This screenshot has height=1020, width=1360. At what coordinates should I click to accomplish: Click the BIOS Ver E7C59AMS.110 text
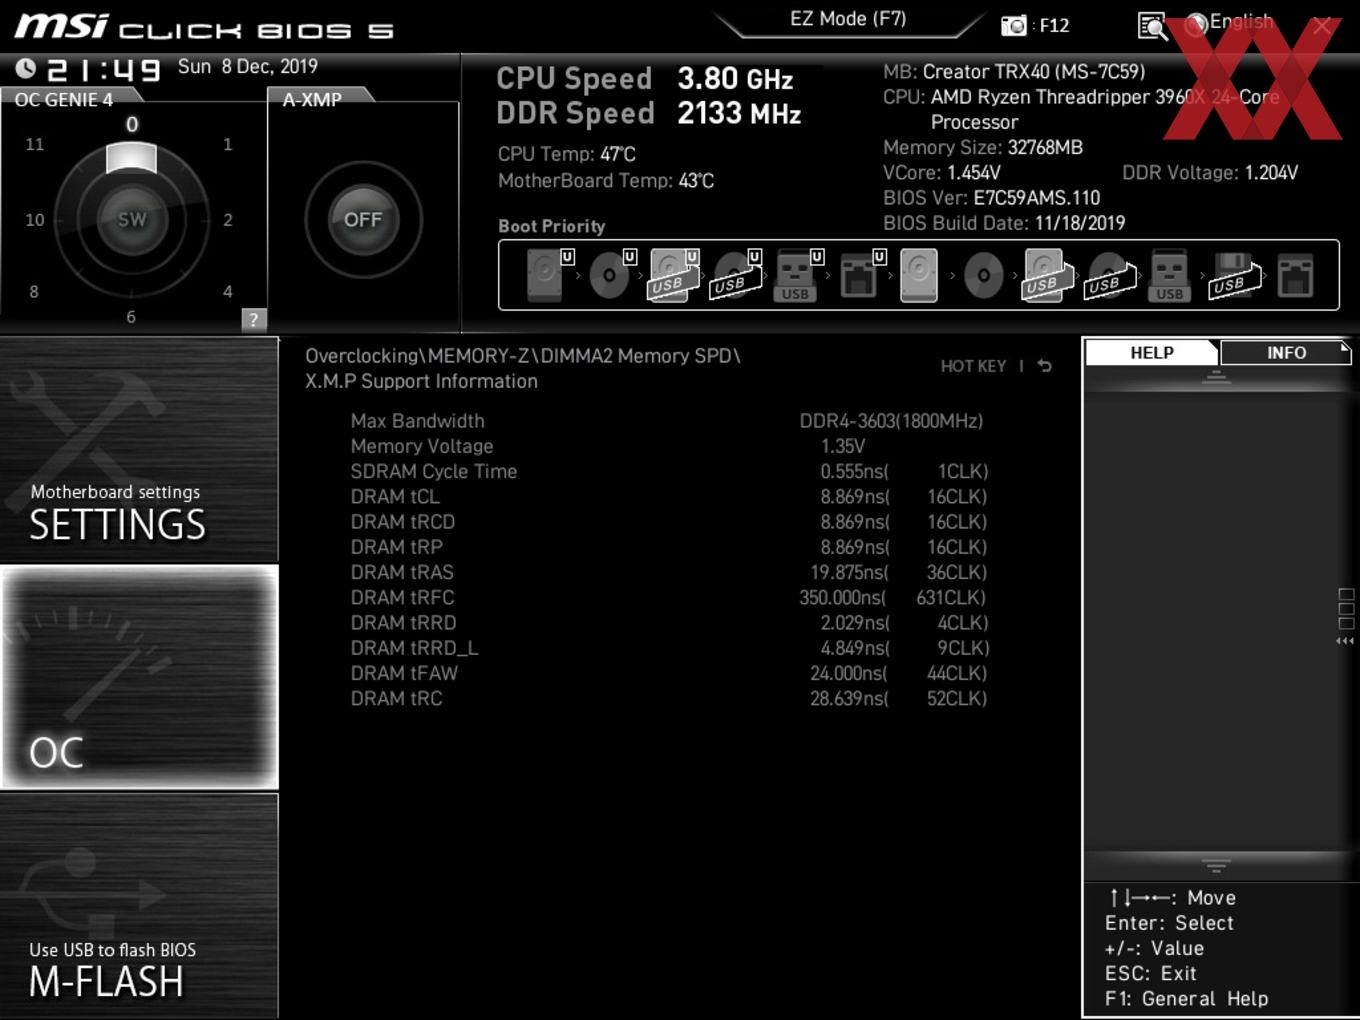(991, 198)
